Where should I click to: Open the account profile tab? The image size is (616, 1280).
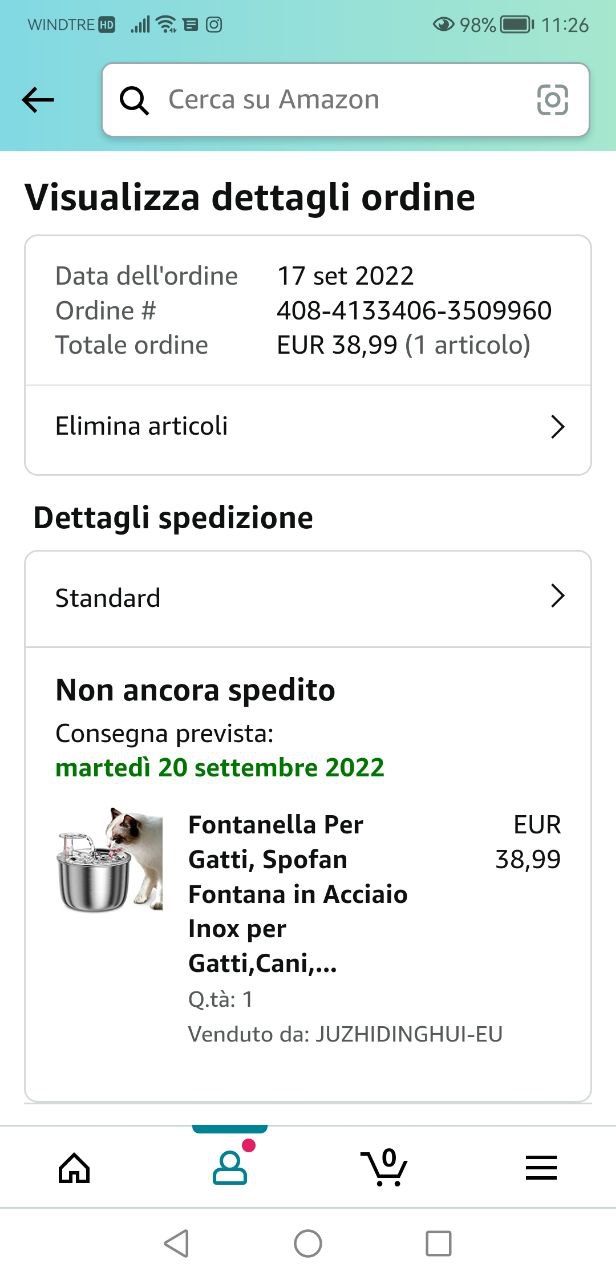click(x=229, y=1167)
